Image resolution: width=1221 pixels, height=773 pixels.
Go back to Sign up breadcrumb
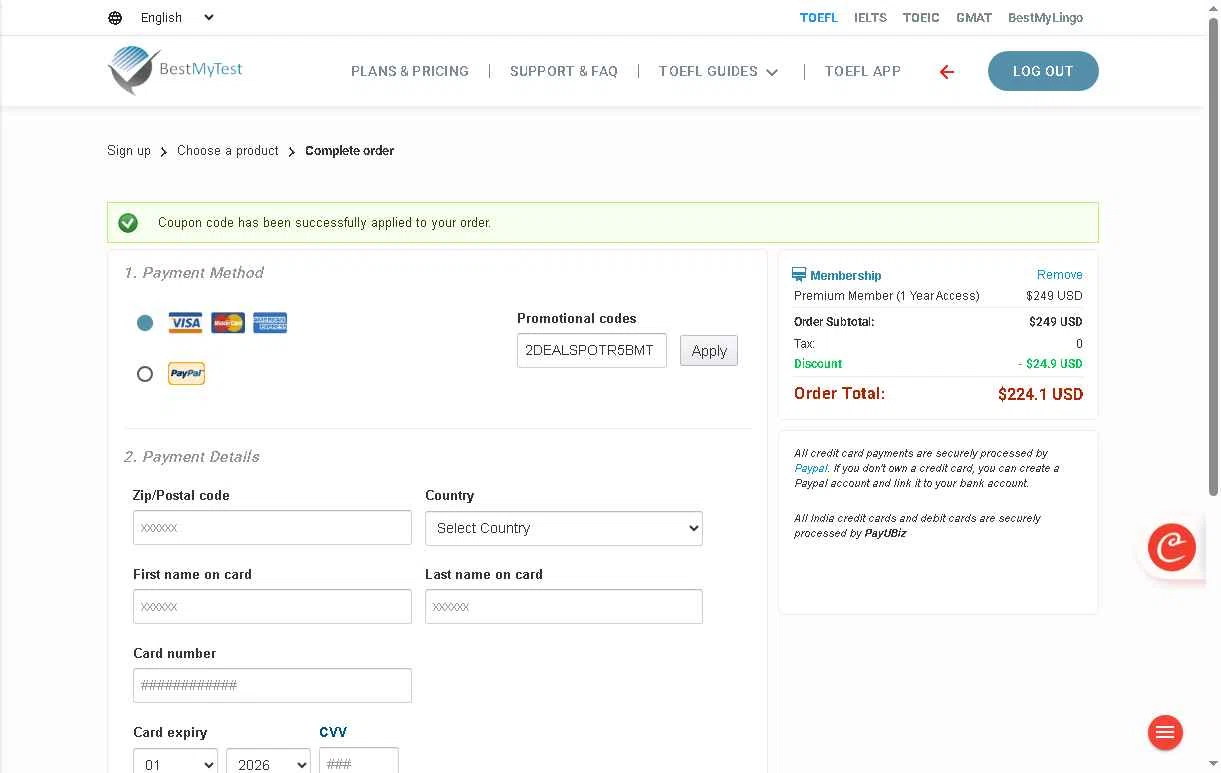pyautogui.click(x=129, y=151)
